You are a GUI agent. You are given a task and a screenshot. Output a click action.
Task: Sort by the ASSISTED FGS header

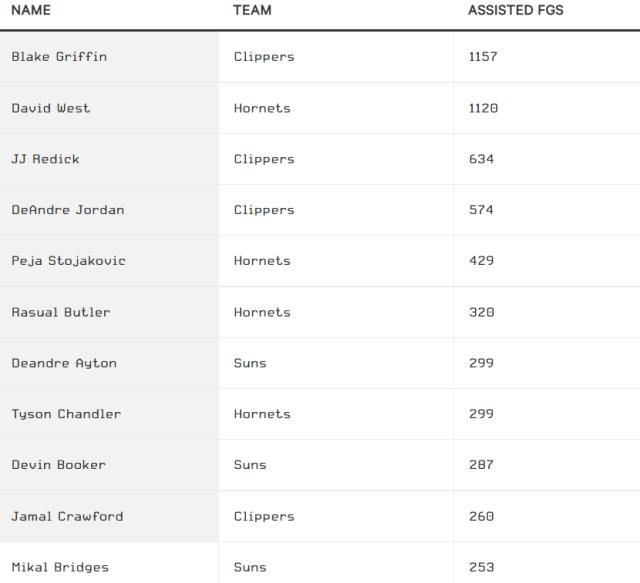(515, 10)
